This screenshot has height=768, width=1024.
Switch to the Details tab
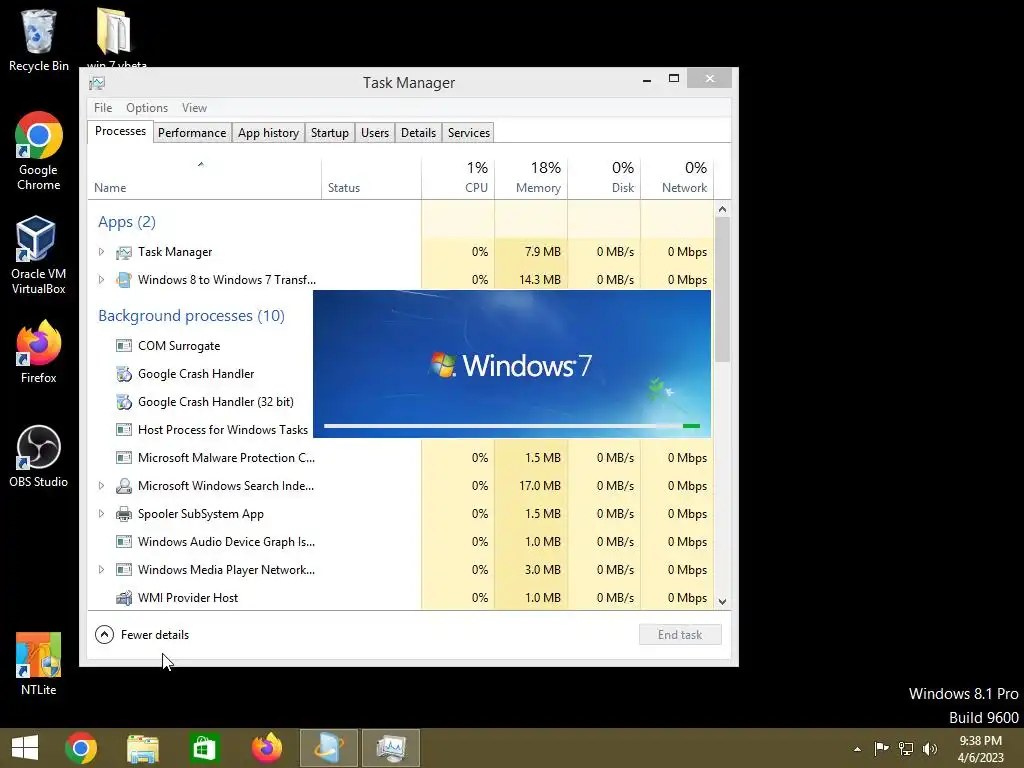(x=418, y=133)
